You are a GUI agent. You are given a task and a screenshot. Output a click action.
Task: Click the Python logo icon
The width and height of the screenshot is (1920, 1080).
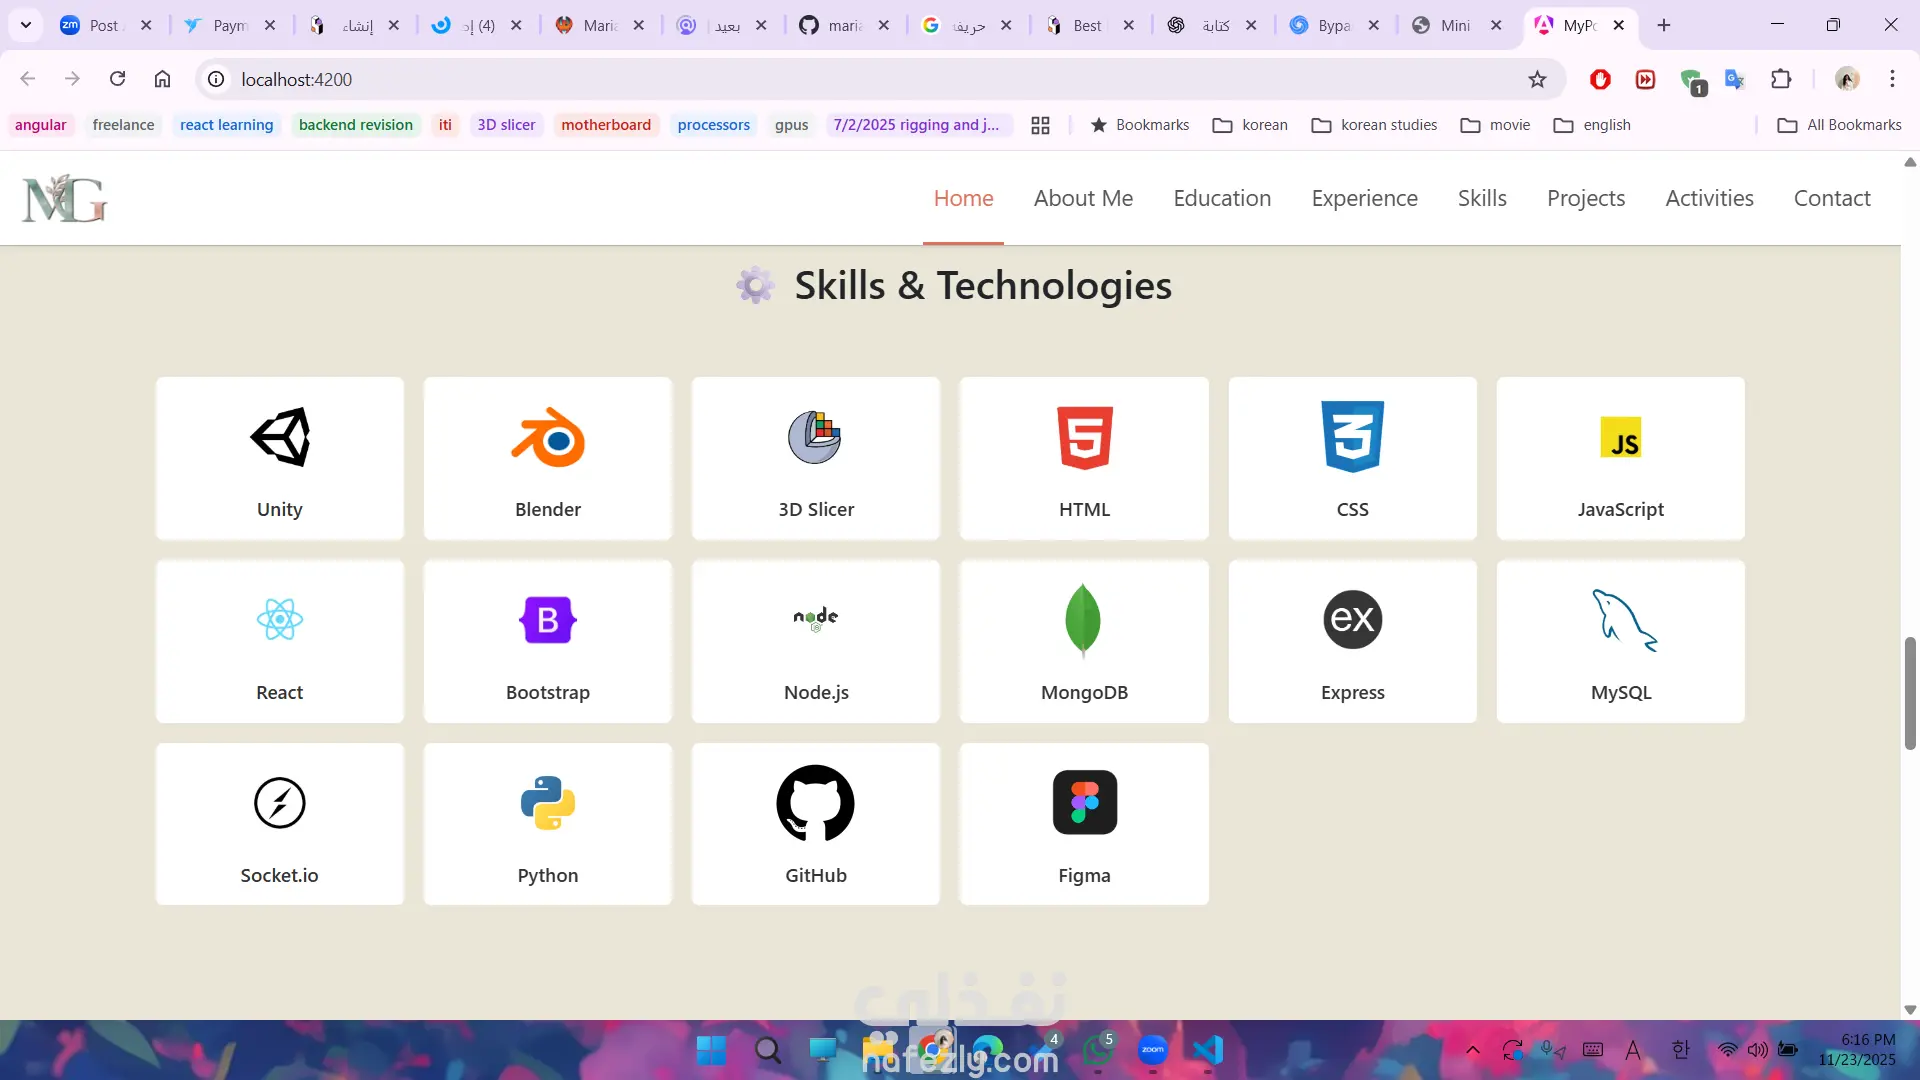pyautogui.click(x=548, y=803)
